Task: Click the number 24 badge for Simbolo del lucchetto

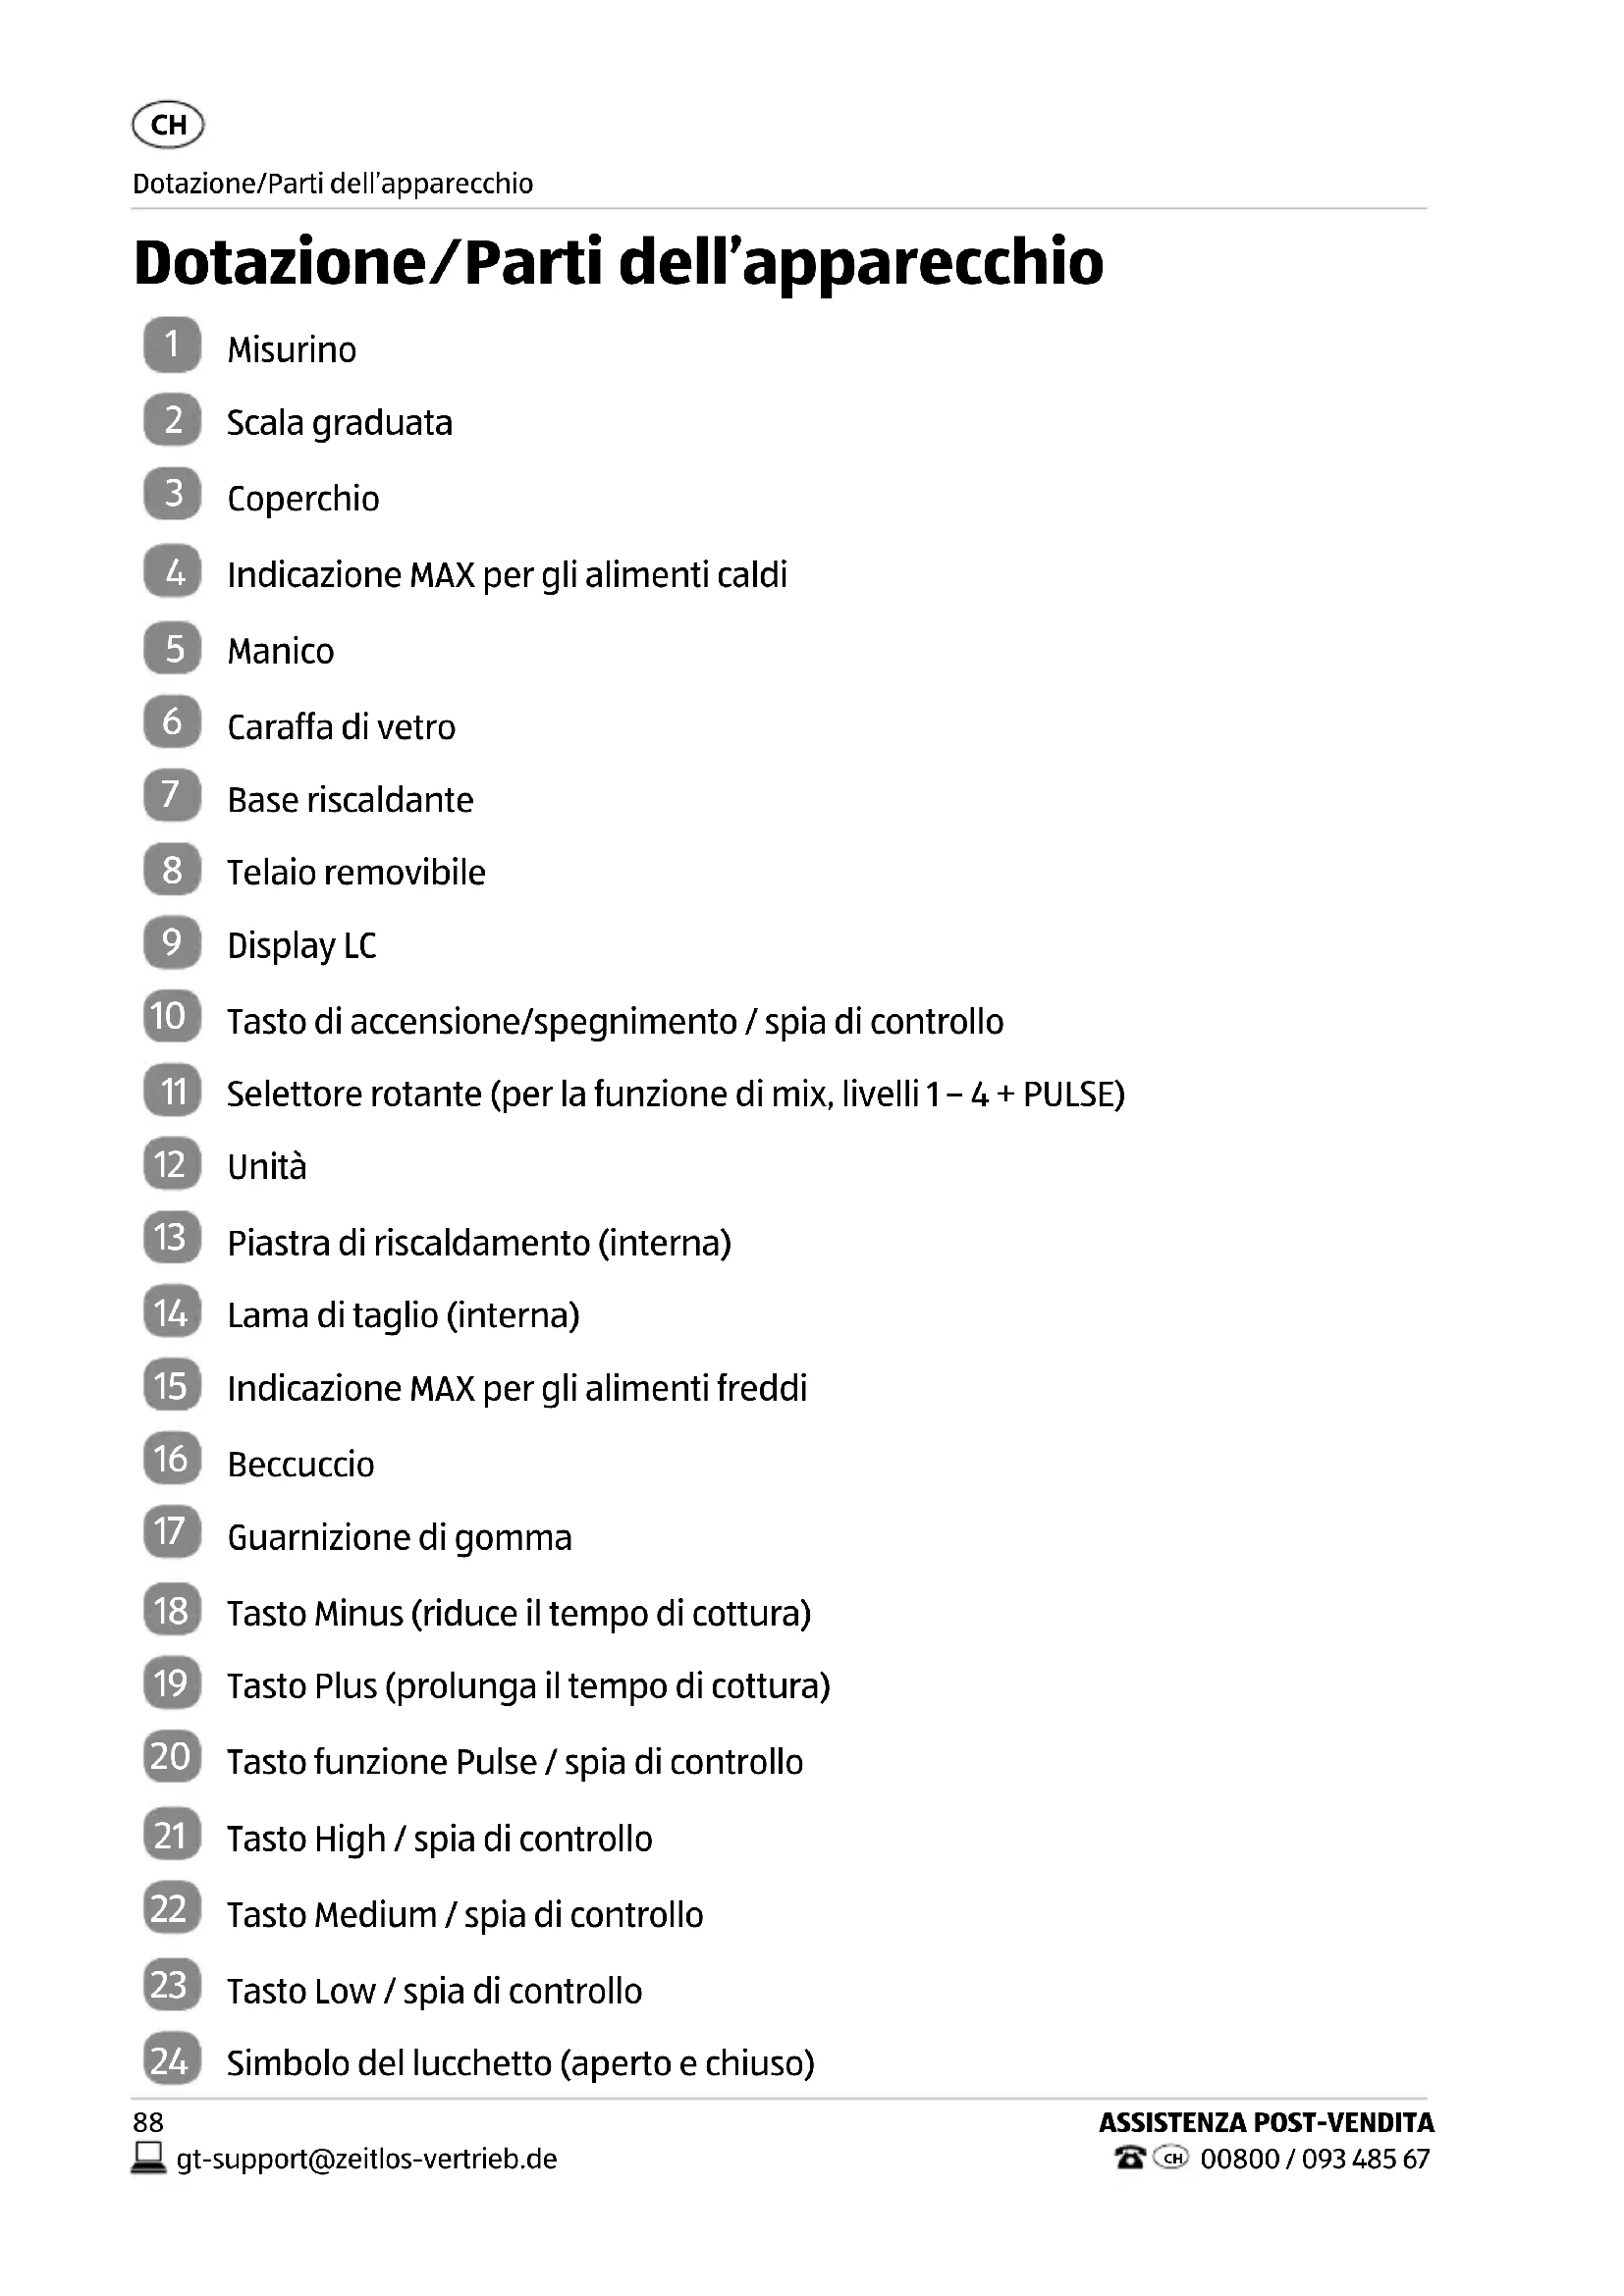Action: 172,2061
